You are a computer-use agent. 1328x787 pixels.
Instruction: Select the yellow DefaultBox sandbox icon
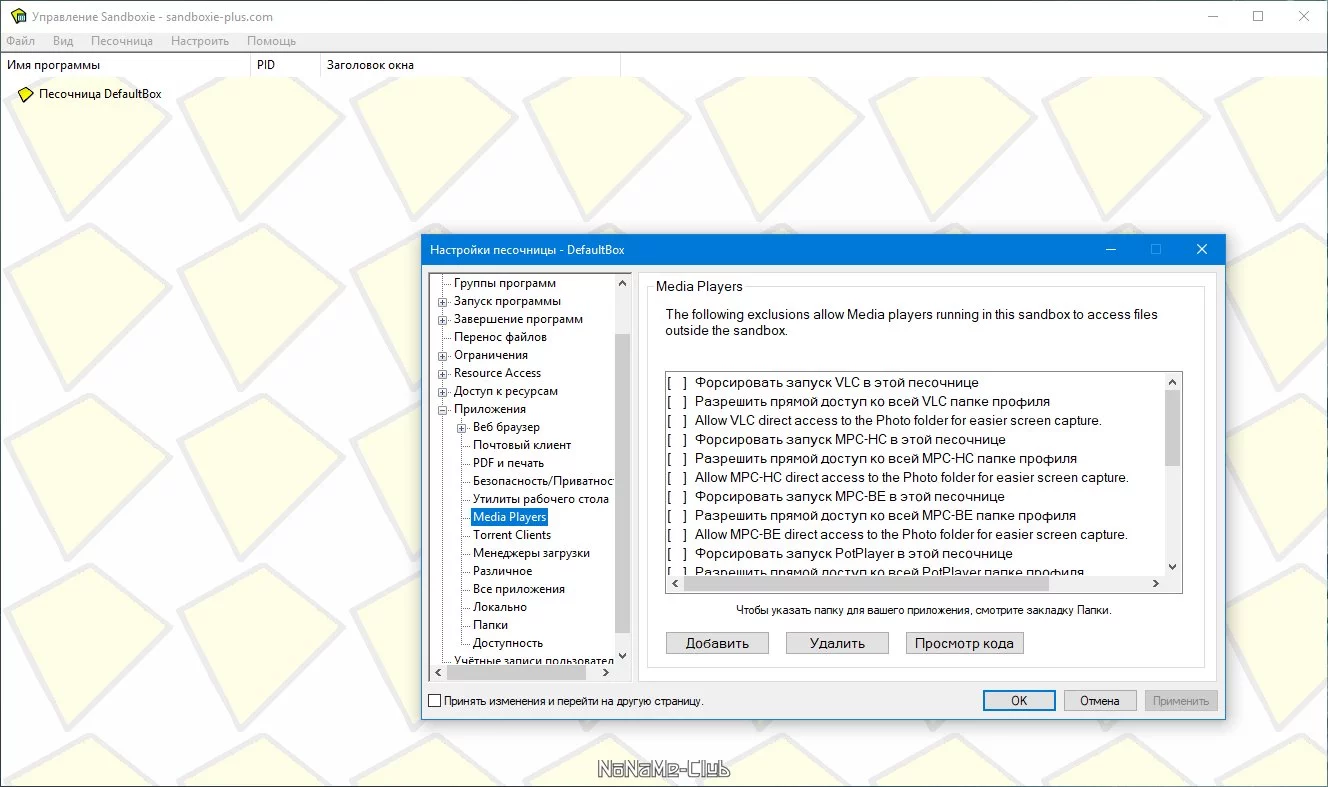point(26,94)
